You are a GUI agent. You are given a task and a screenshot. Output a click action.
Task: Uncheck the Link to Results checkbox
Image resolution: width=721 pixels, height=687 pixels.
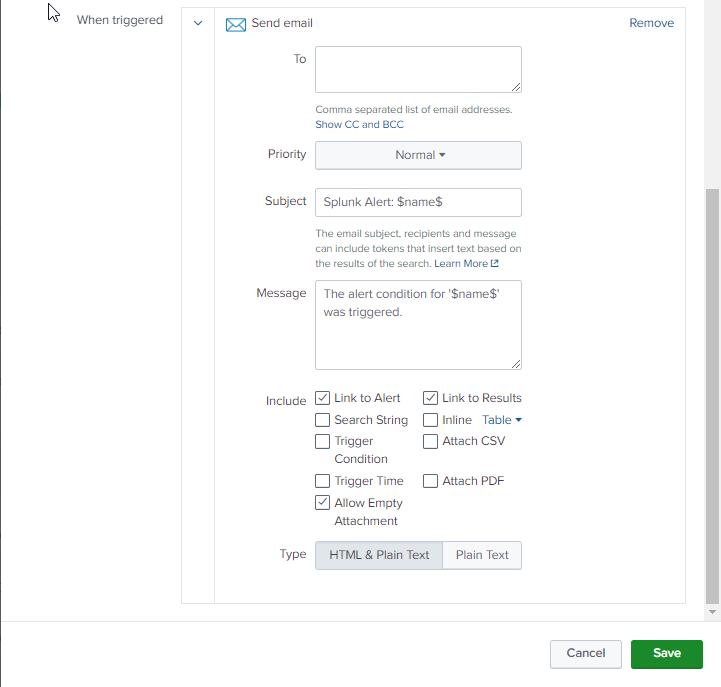[x=431, y=398]
